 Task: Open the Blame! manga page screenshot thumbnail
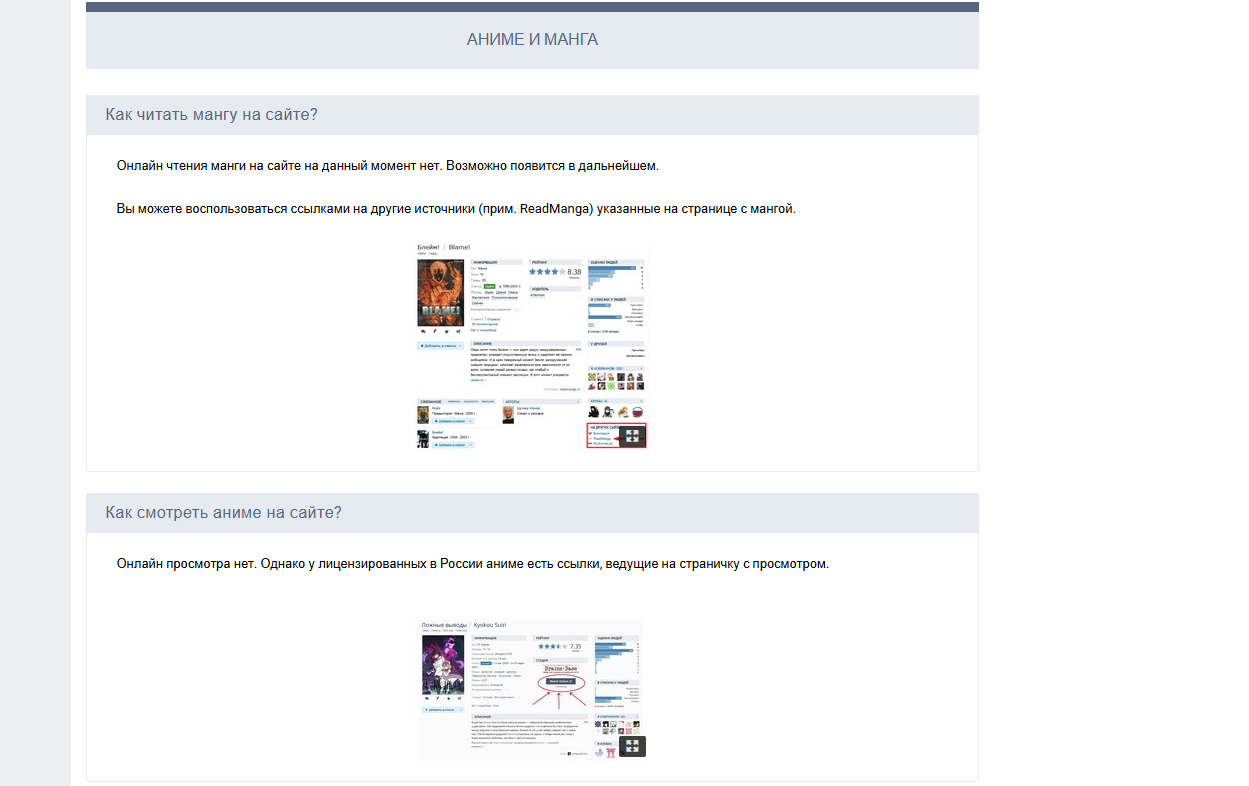[x=531, y=344]
